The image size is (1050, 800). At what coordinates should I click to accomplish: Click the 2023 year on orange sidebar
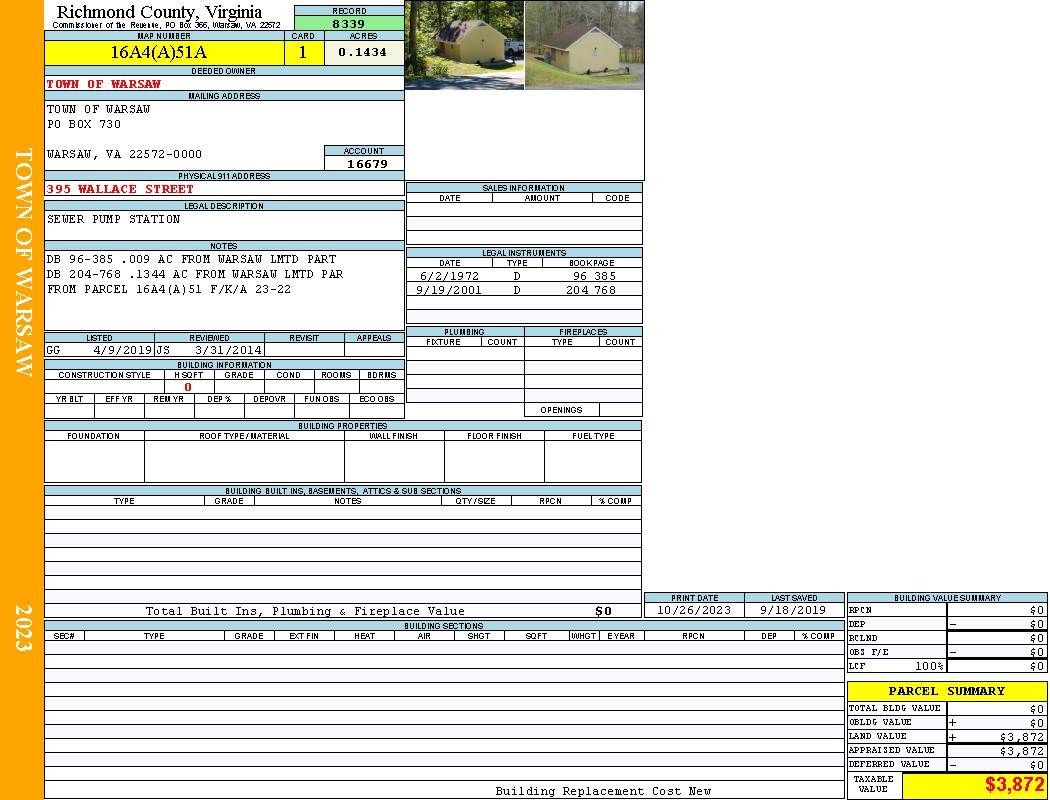(x=22, y=628)
